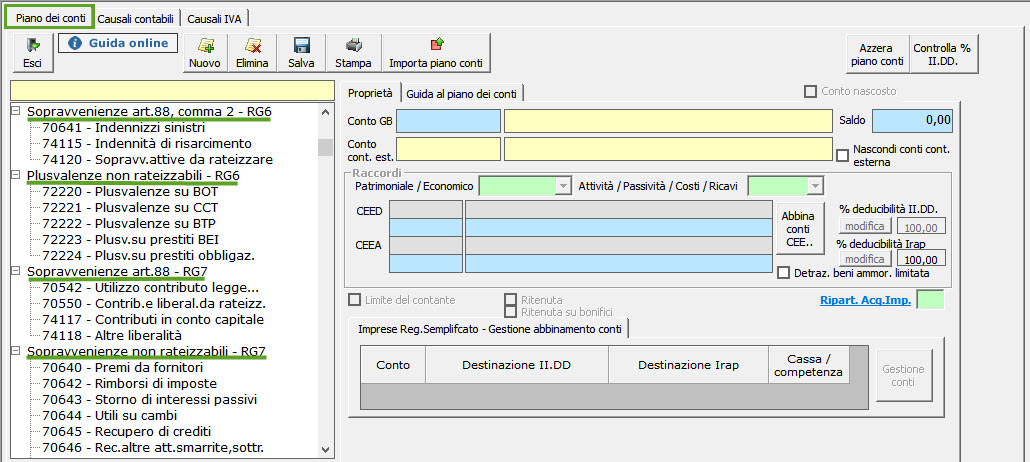
Task: Select 72220 - Plusvalenze su BOT
Action: pos(130,192)
